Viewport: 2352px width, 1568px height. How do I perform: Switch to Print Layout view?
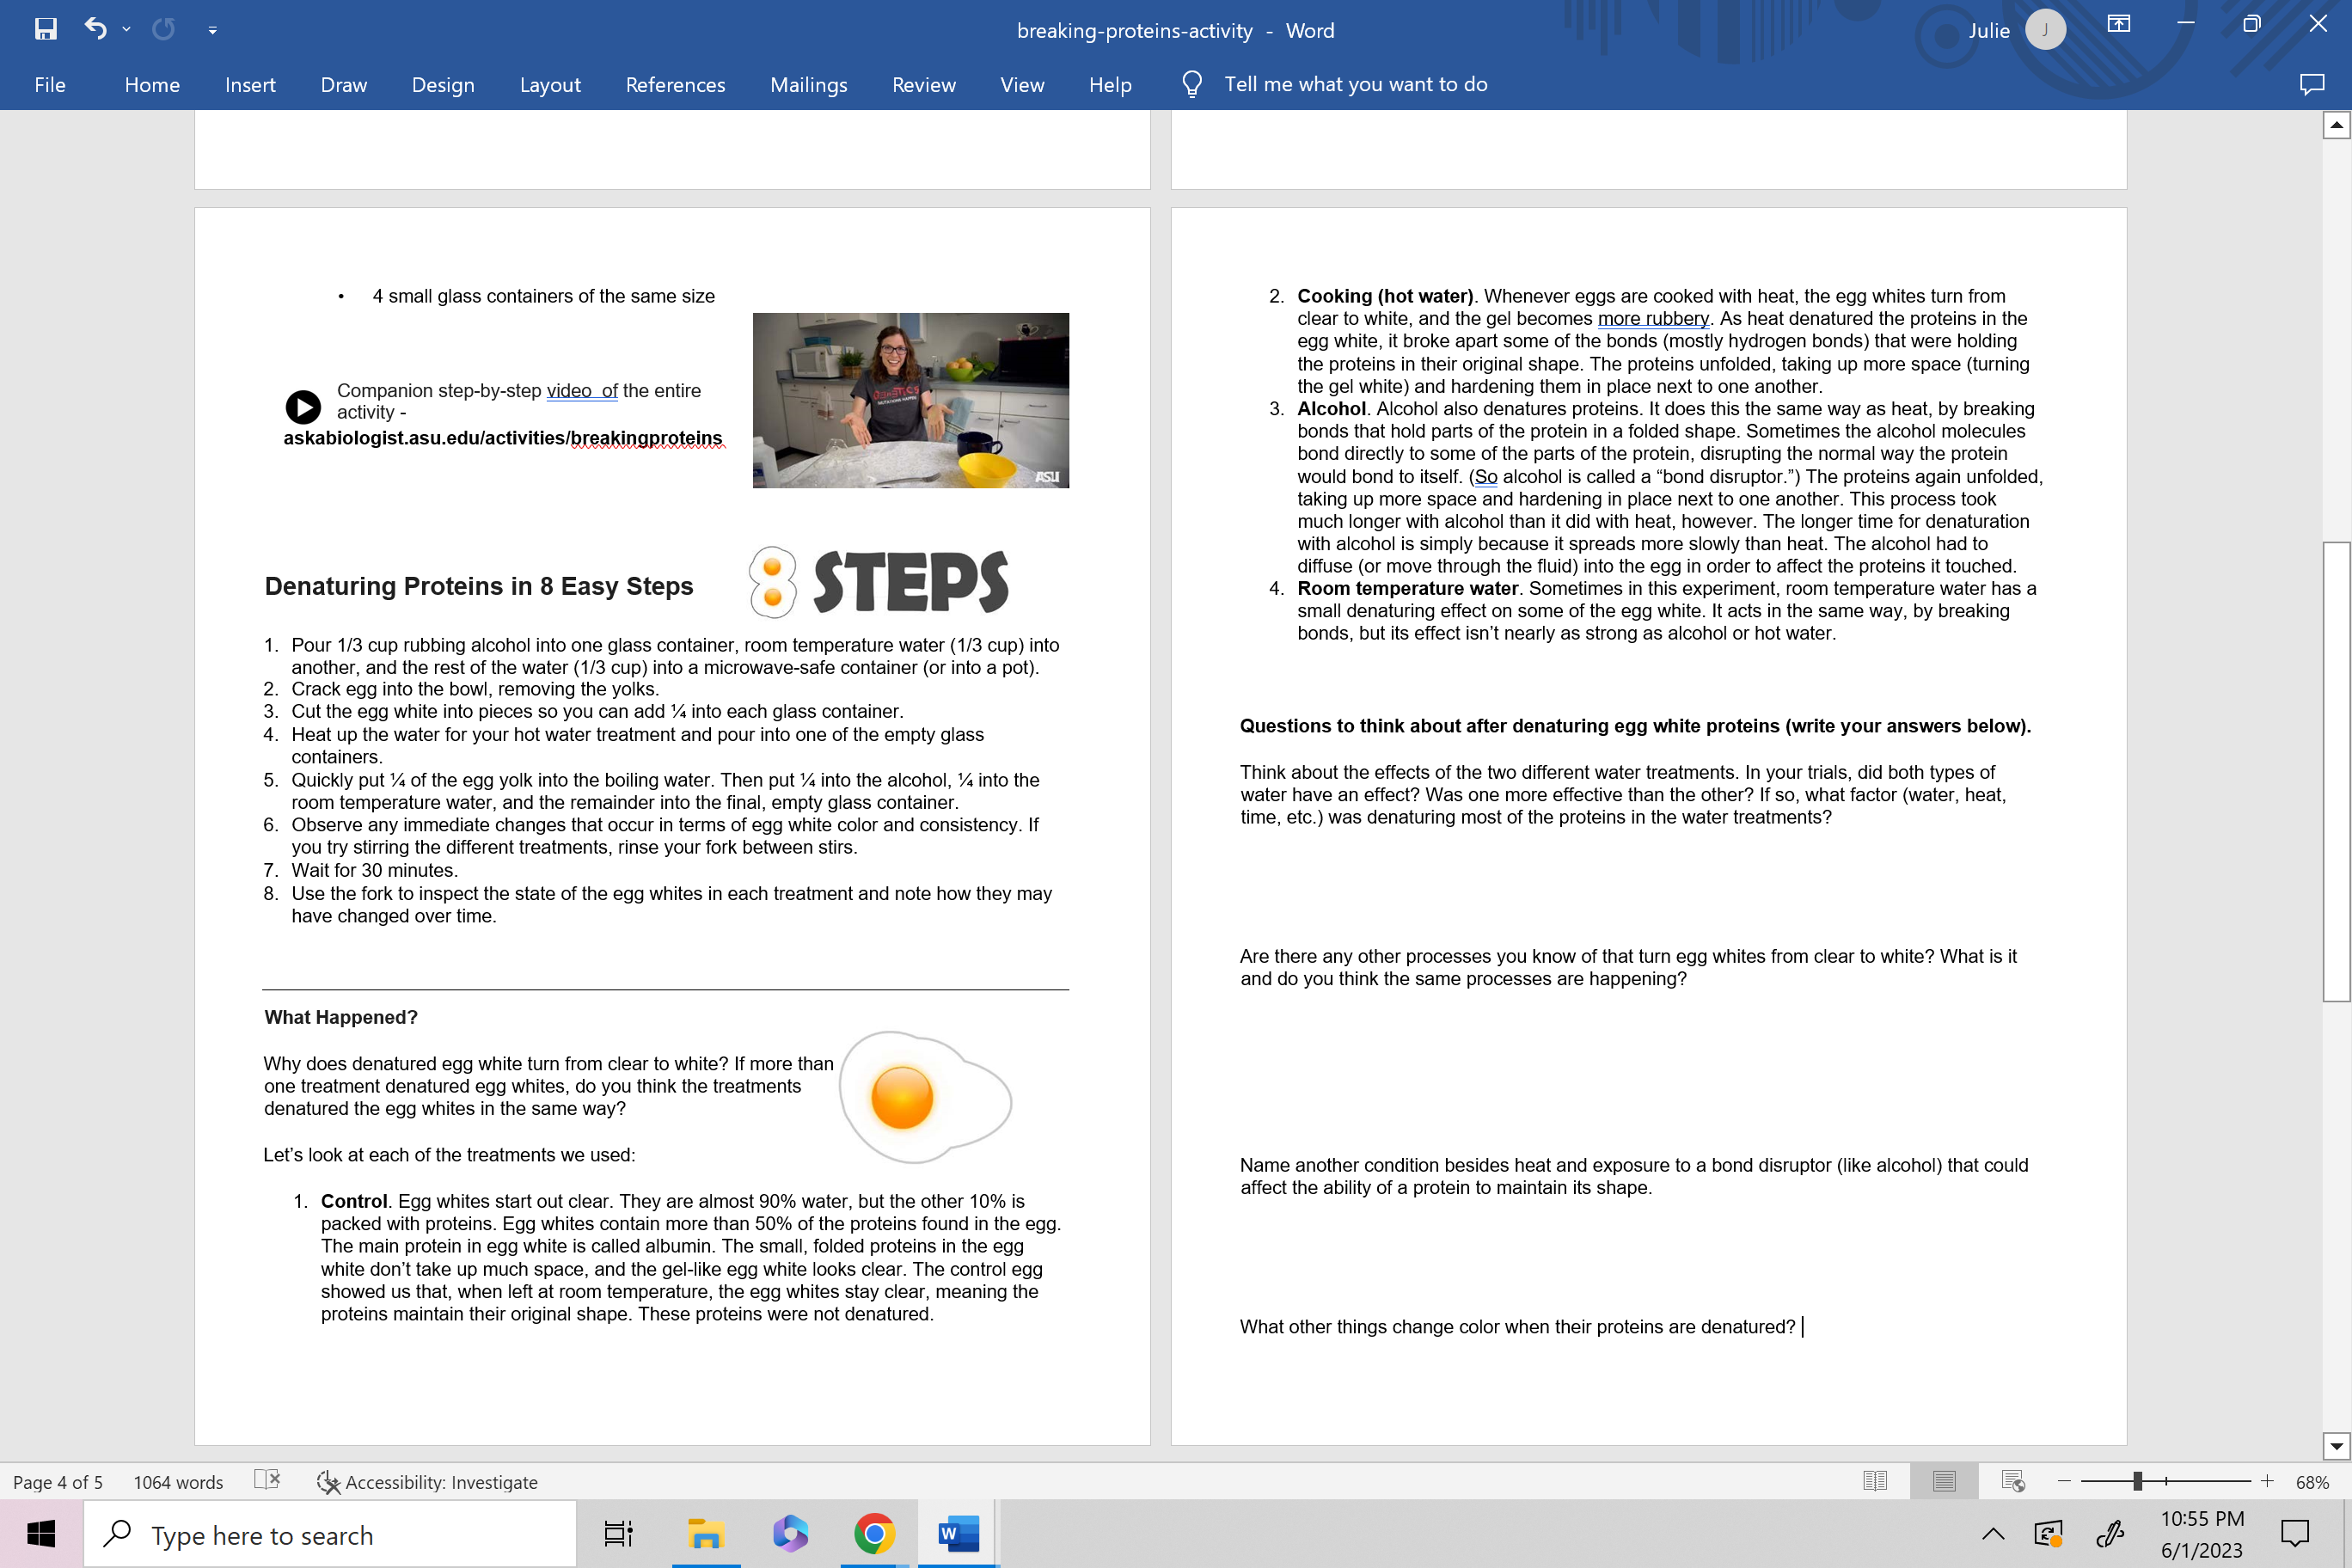(1944, 1481)
